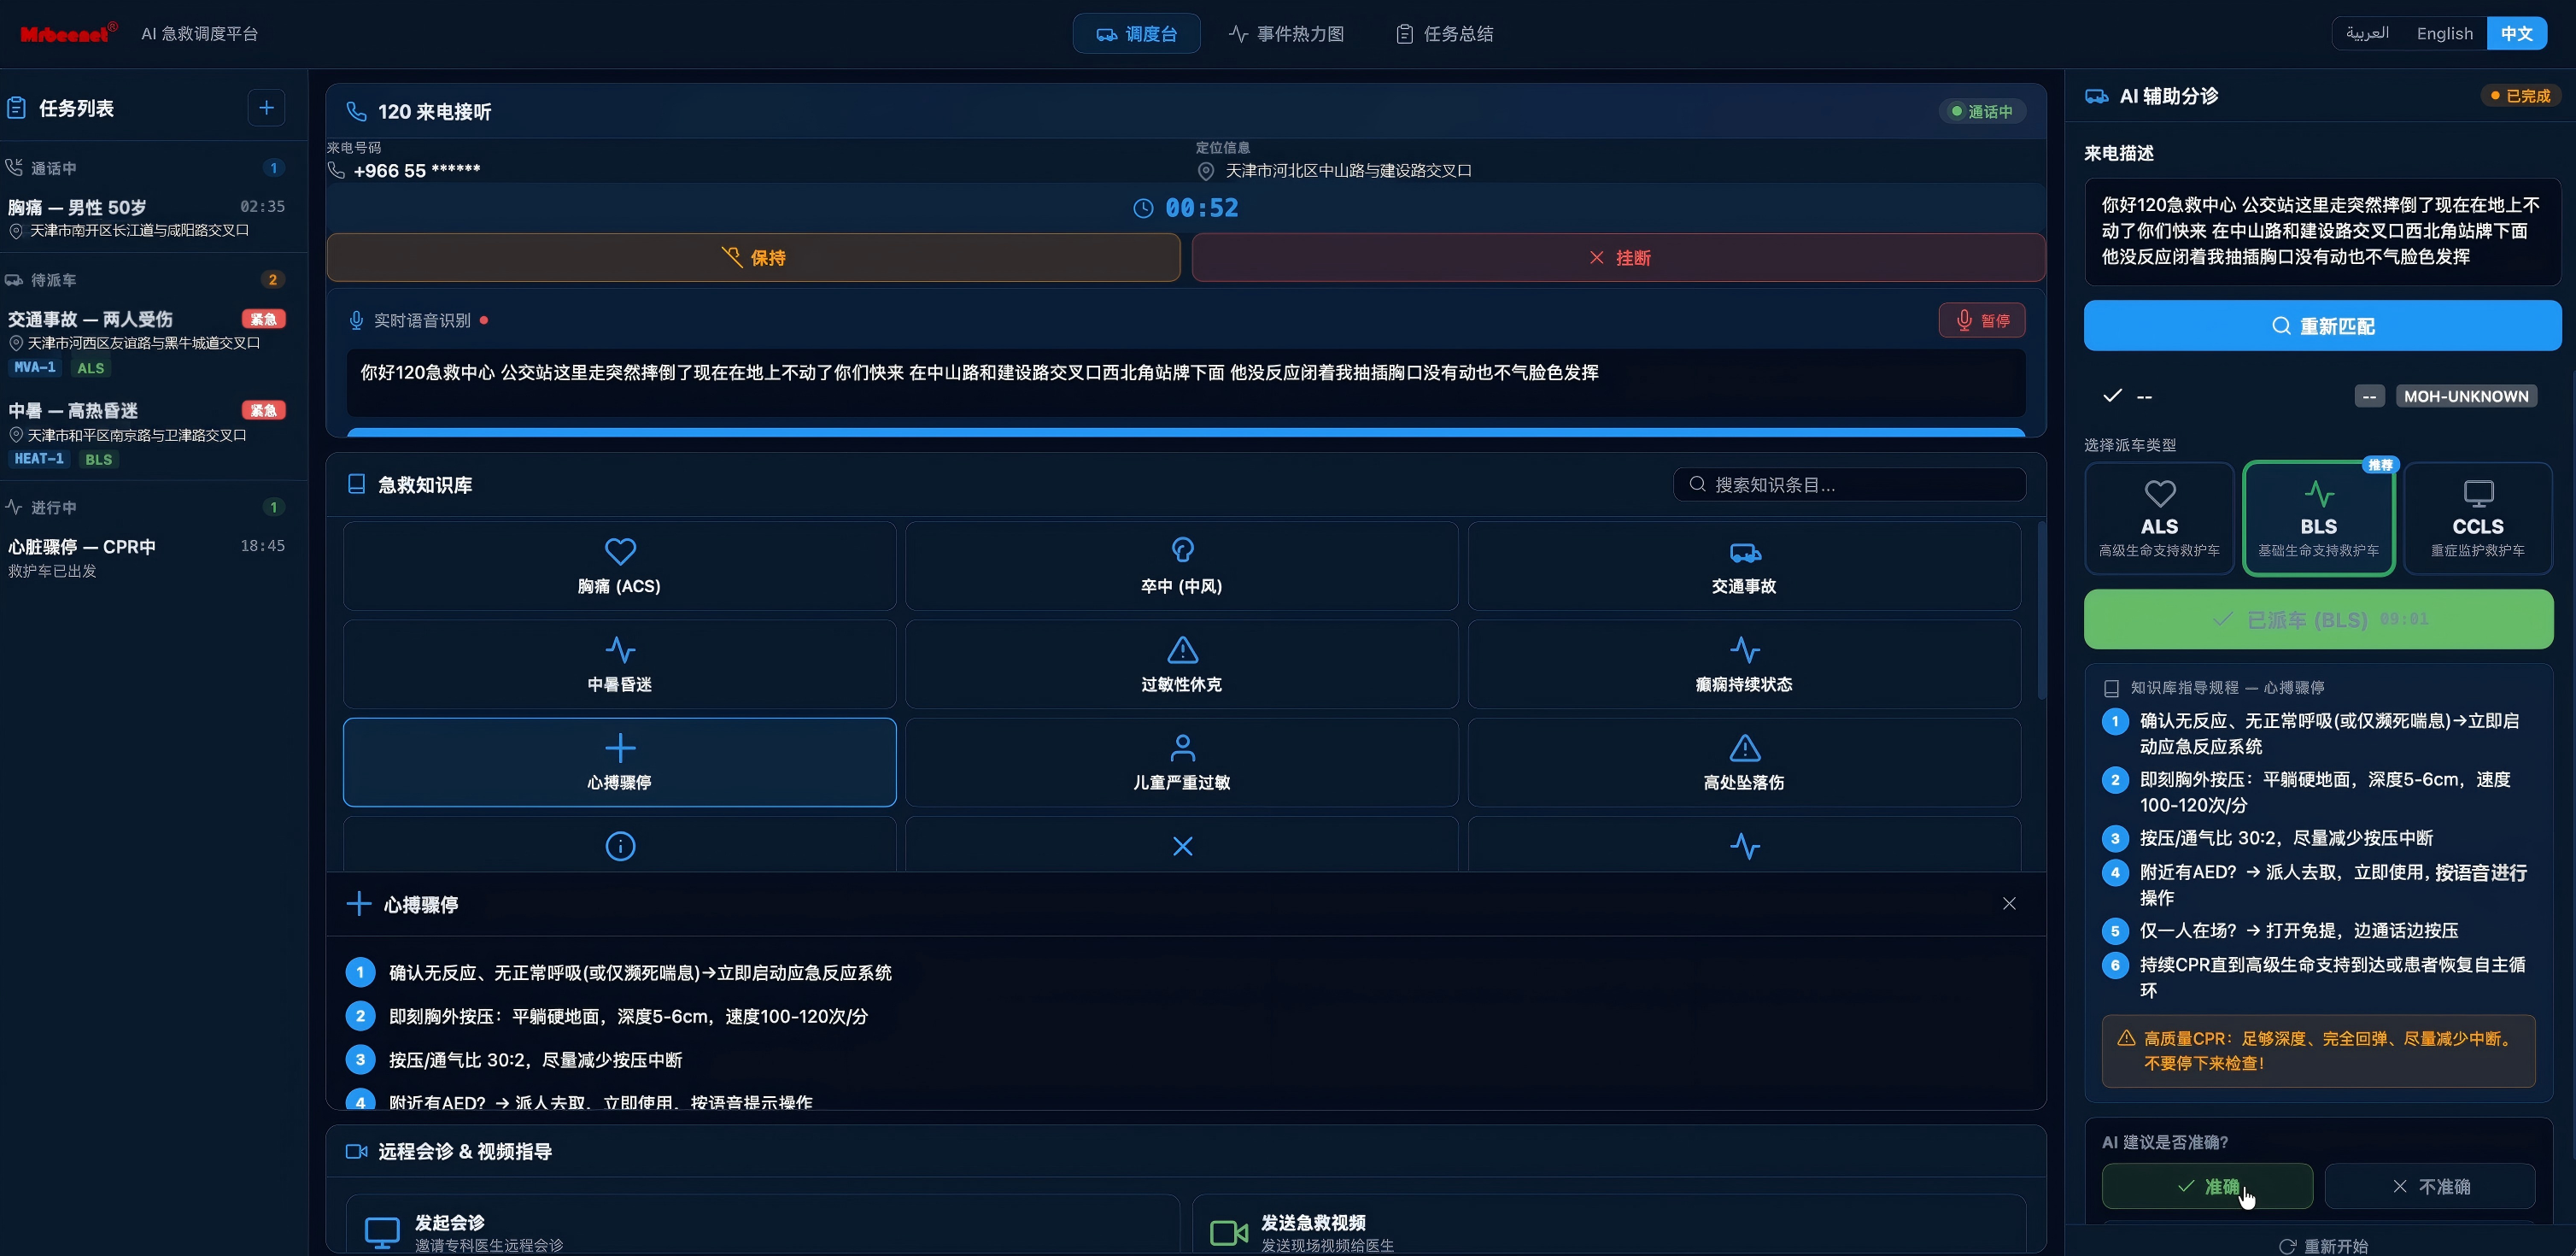Open the 过敏性休克 warning card
The image size is (2576, 1256).
(1182, 664)
